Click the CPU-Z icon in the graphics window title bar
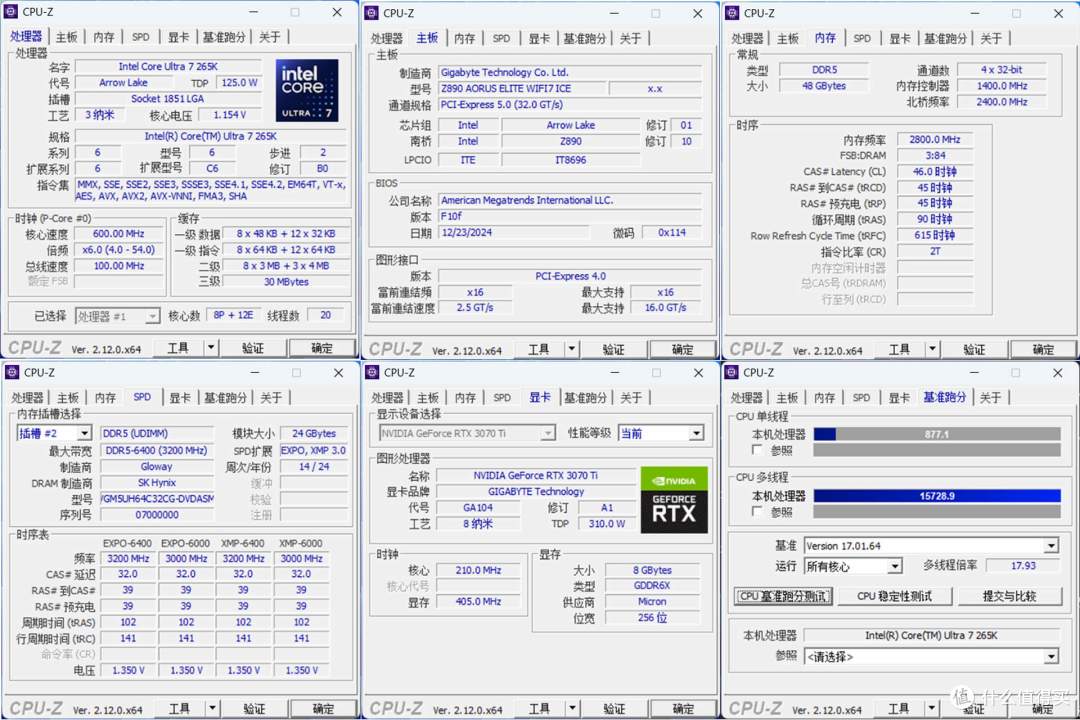Image resolution: width=1080 pixels, height=720 pixels. coord(373,372)
